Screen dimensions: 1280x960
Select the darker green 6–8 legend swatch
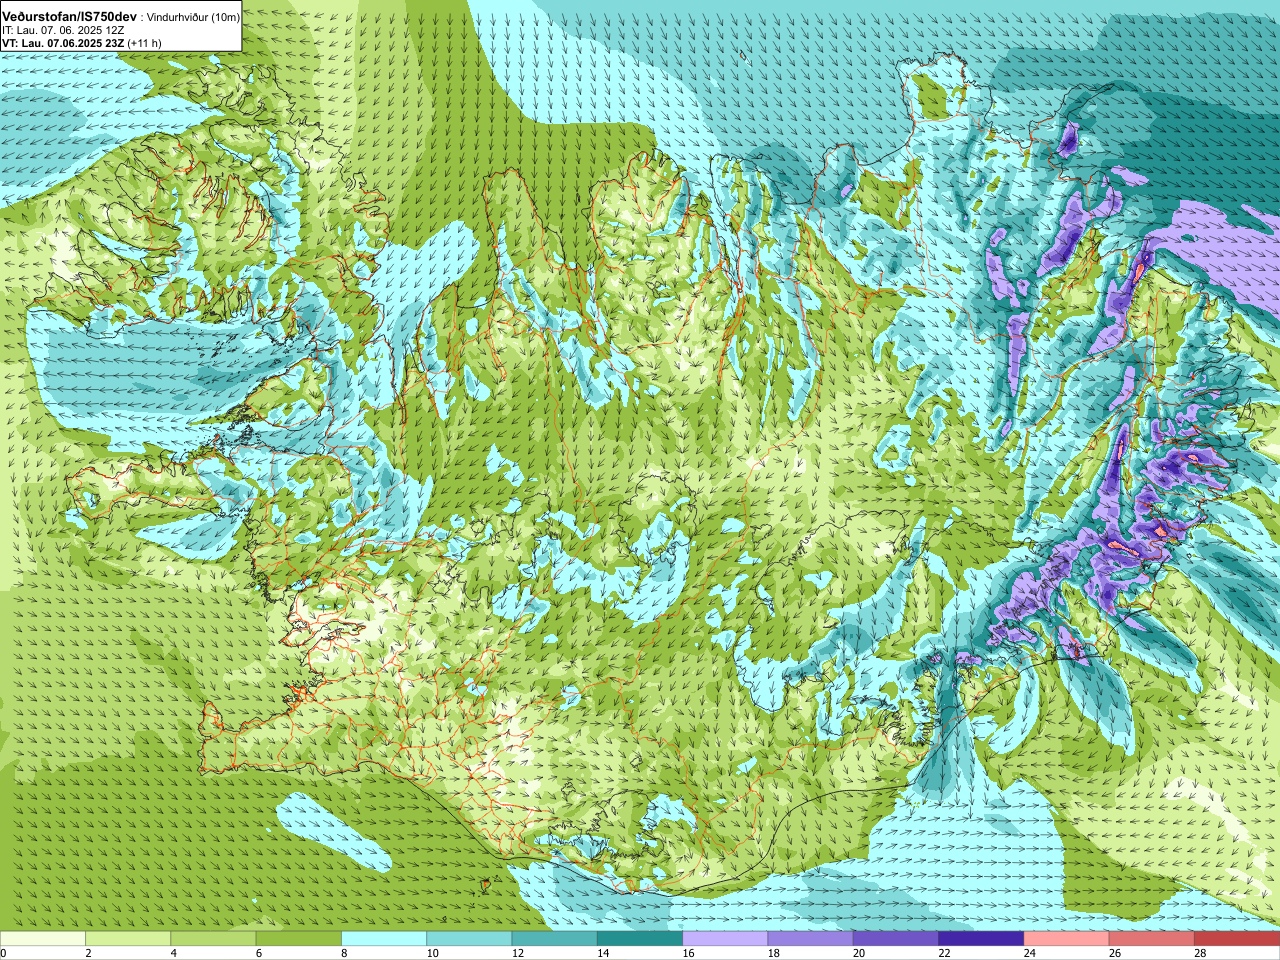(x=299, y=939)
